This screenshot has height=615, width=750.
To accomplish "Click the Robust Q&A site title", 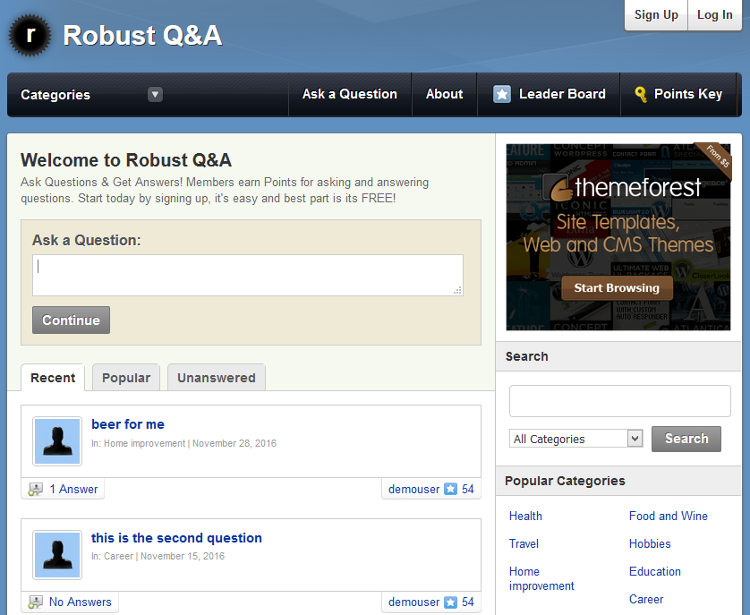I will point(143,35).
